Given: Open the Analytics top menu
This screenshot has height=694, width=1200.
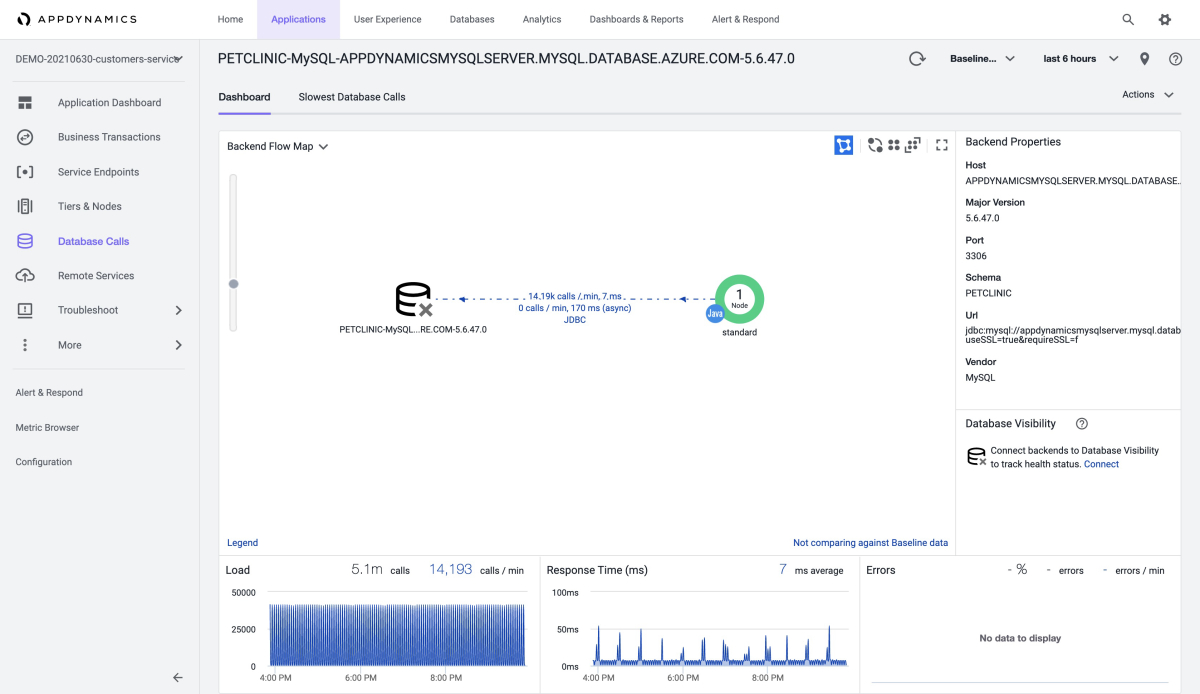Looking at the screenshot, I should (x=542, y=19).
